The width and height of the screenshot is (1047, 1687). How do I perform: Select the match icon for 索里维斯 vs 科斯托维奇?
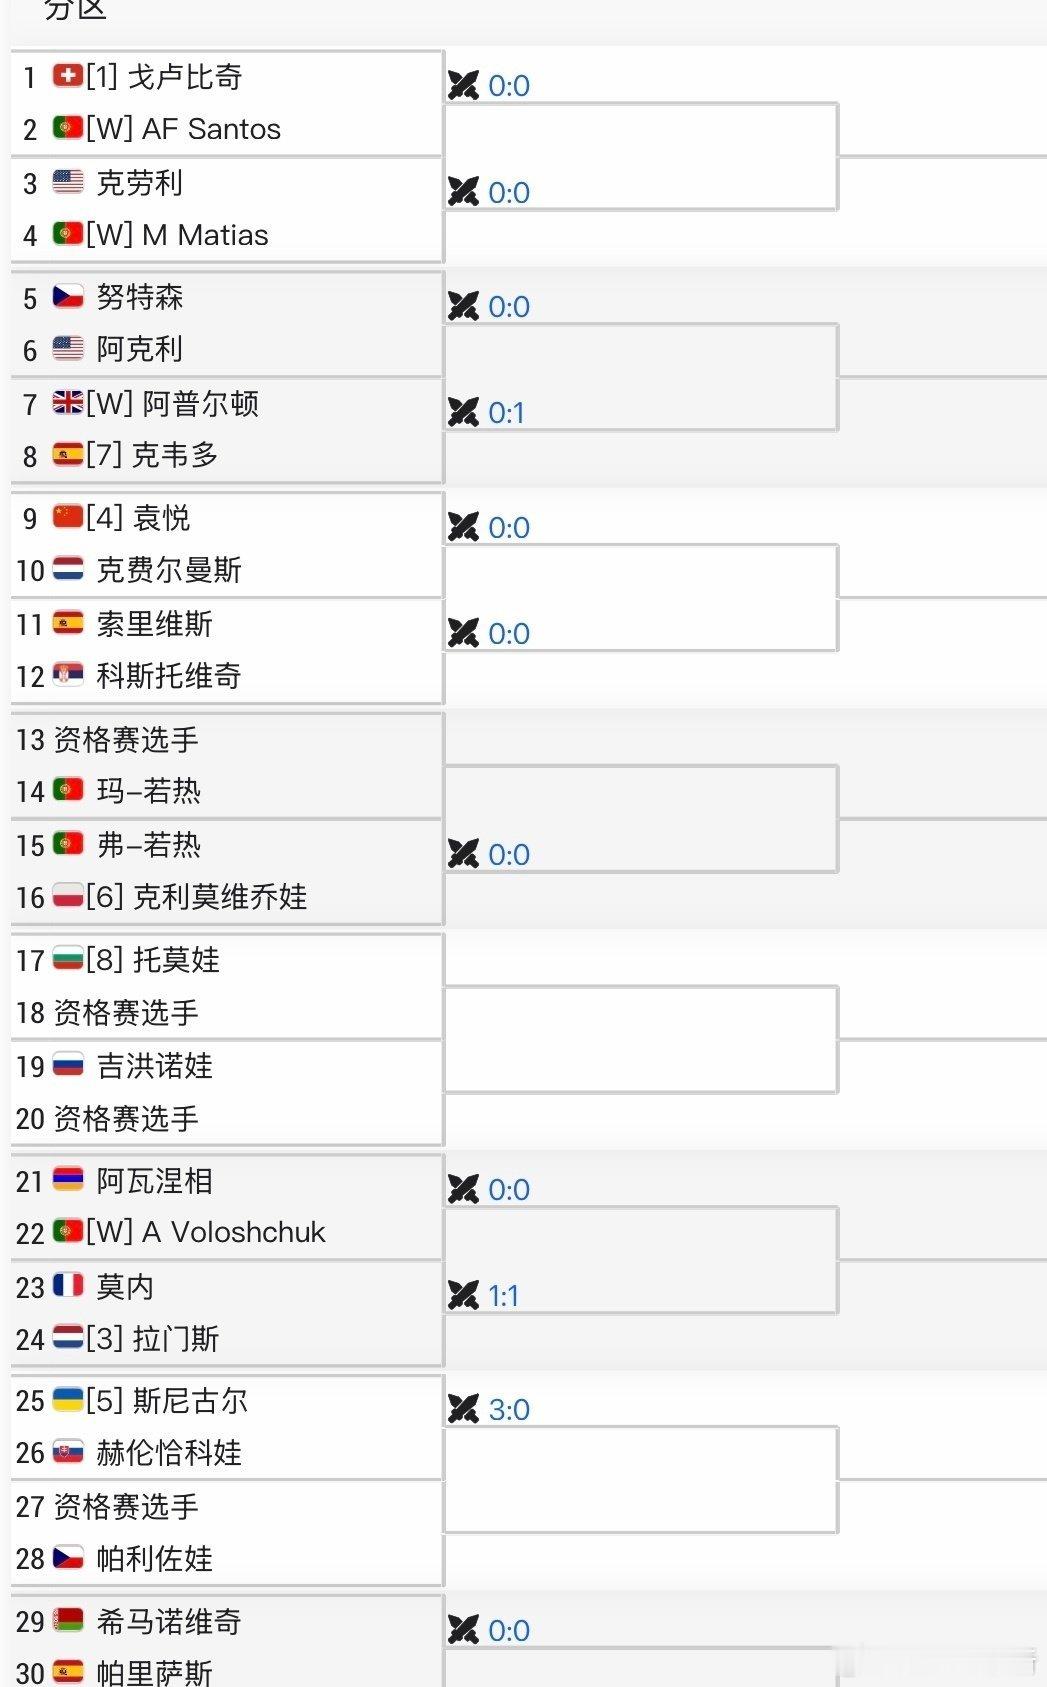(x=464, y=632)
